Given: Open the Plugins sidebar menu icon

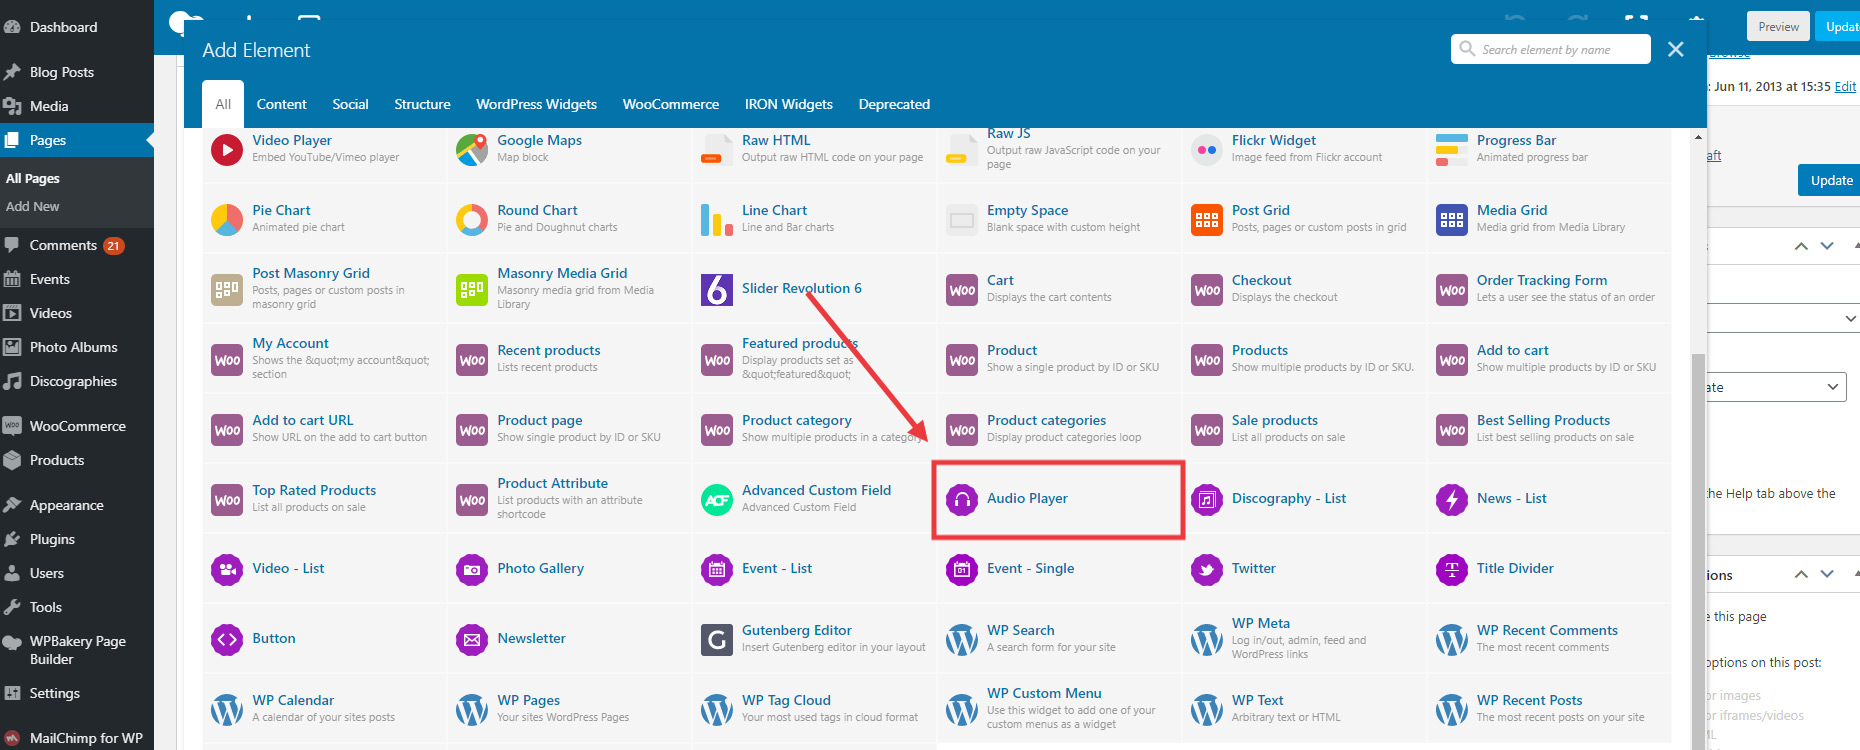Looking at the screenshot, I should (12, 539).
